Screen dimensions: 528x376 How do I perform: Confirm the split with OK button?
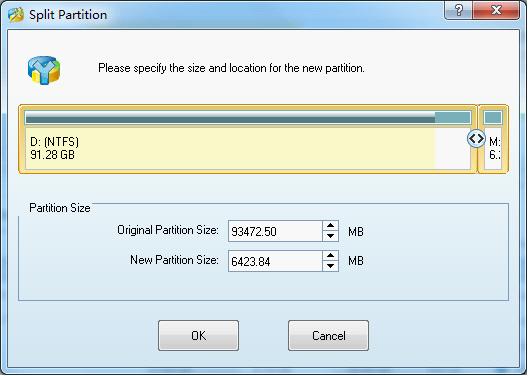[x=198, y=336]
